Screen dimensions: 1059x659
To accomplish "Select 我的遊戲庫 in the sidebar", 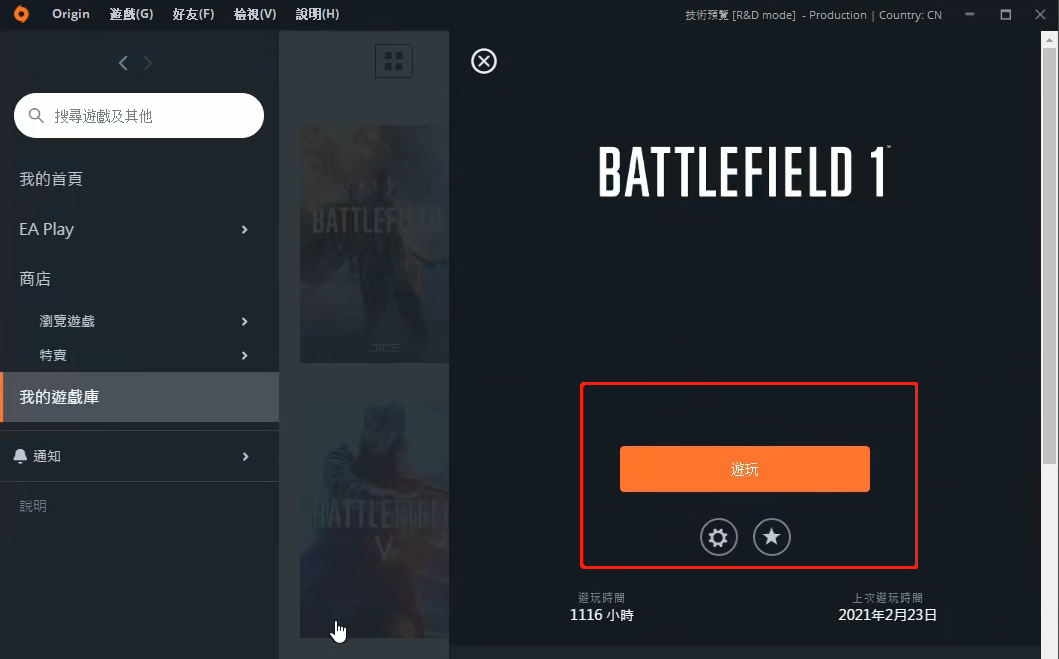I will (x=140, y=397).
